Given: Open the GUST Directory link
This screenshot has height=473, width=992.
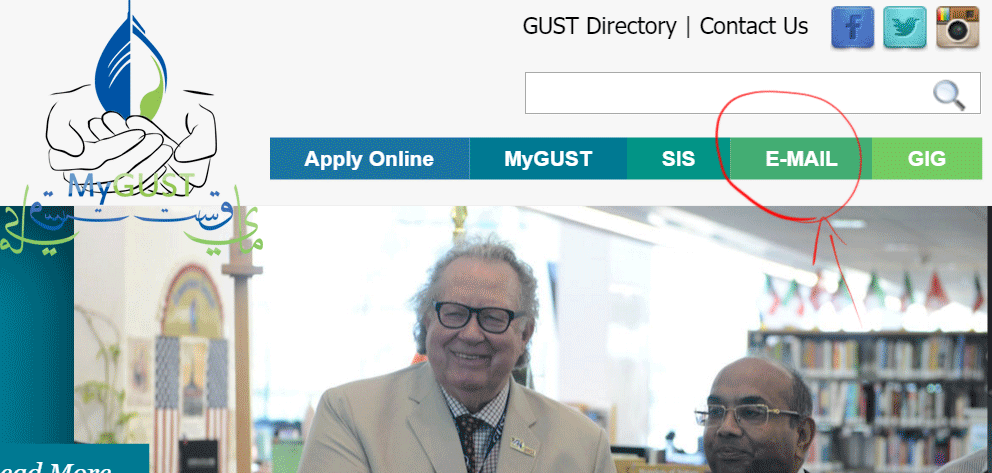Looking at the screenshot, I should pyautogui.click(x=599, y=27).
